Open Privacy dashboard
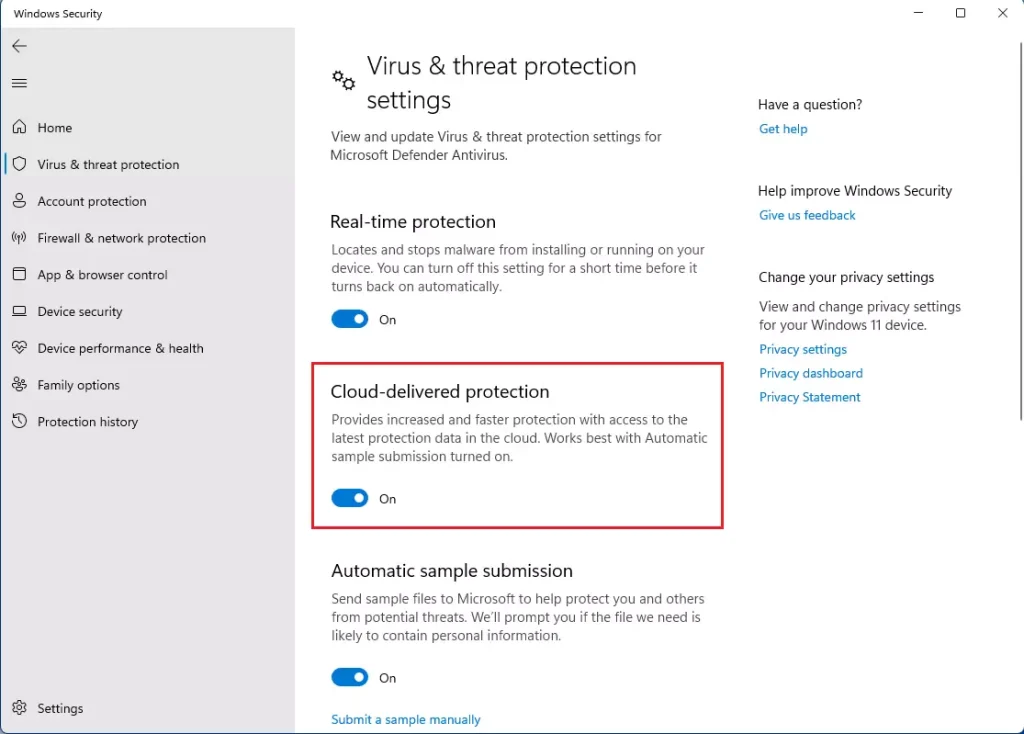The width and height of the screenshot is (1024, 734). pyautogui.click(x=811, y=373)
